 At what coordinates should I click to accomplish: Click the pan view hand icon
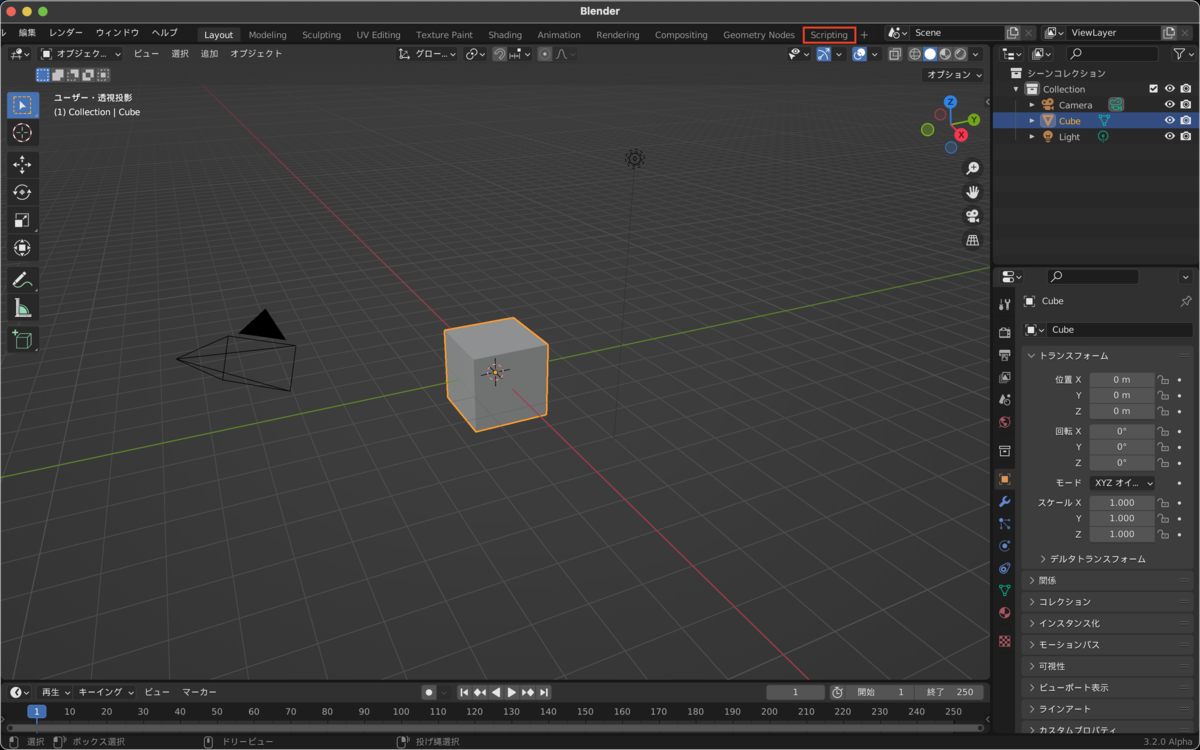[x=972, y=193]
